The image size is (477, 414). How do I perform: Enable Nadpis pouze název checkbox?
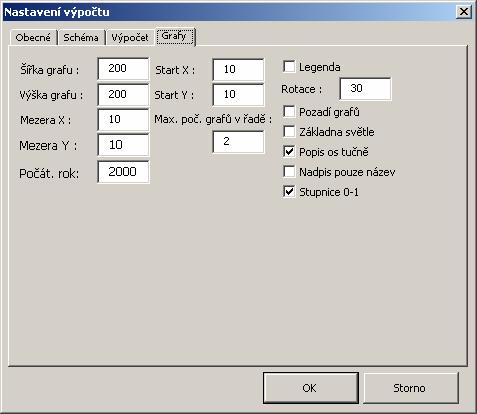289,172
